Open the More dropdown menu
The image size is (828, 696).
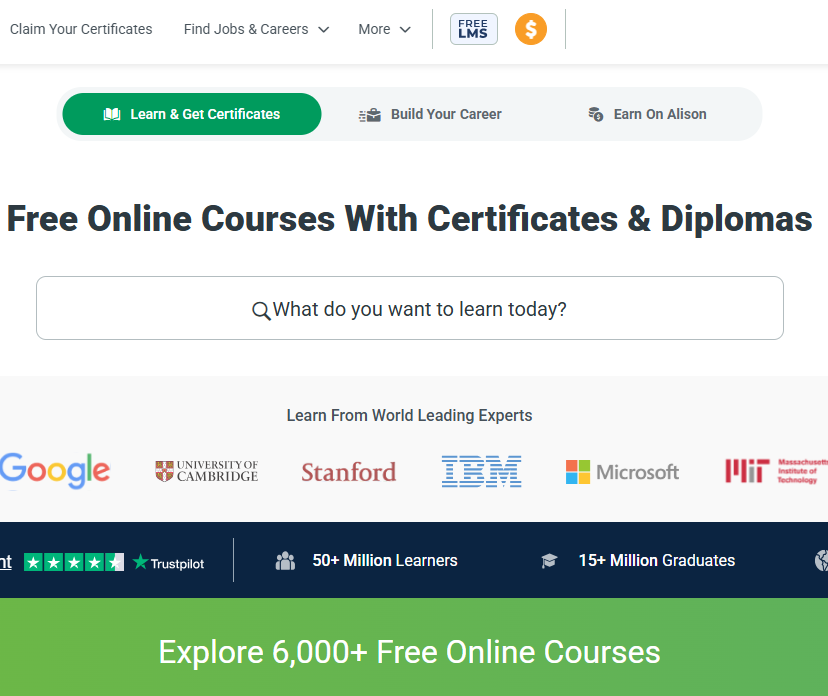(384, 29)
